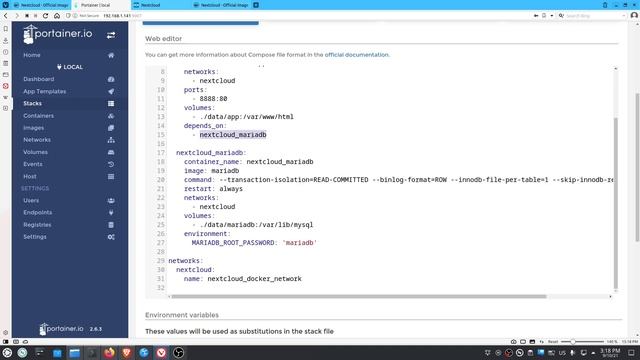Viewport: 640px width, 360px height.
Task: Click the App Templates rocket icon
Action: pyautogui.click(x=111, y=91)
